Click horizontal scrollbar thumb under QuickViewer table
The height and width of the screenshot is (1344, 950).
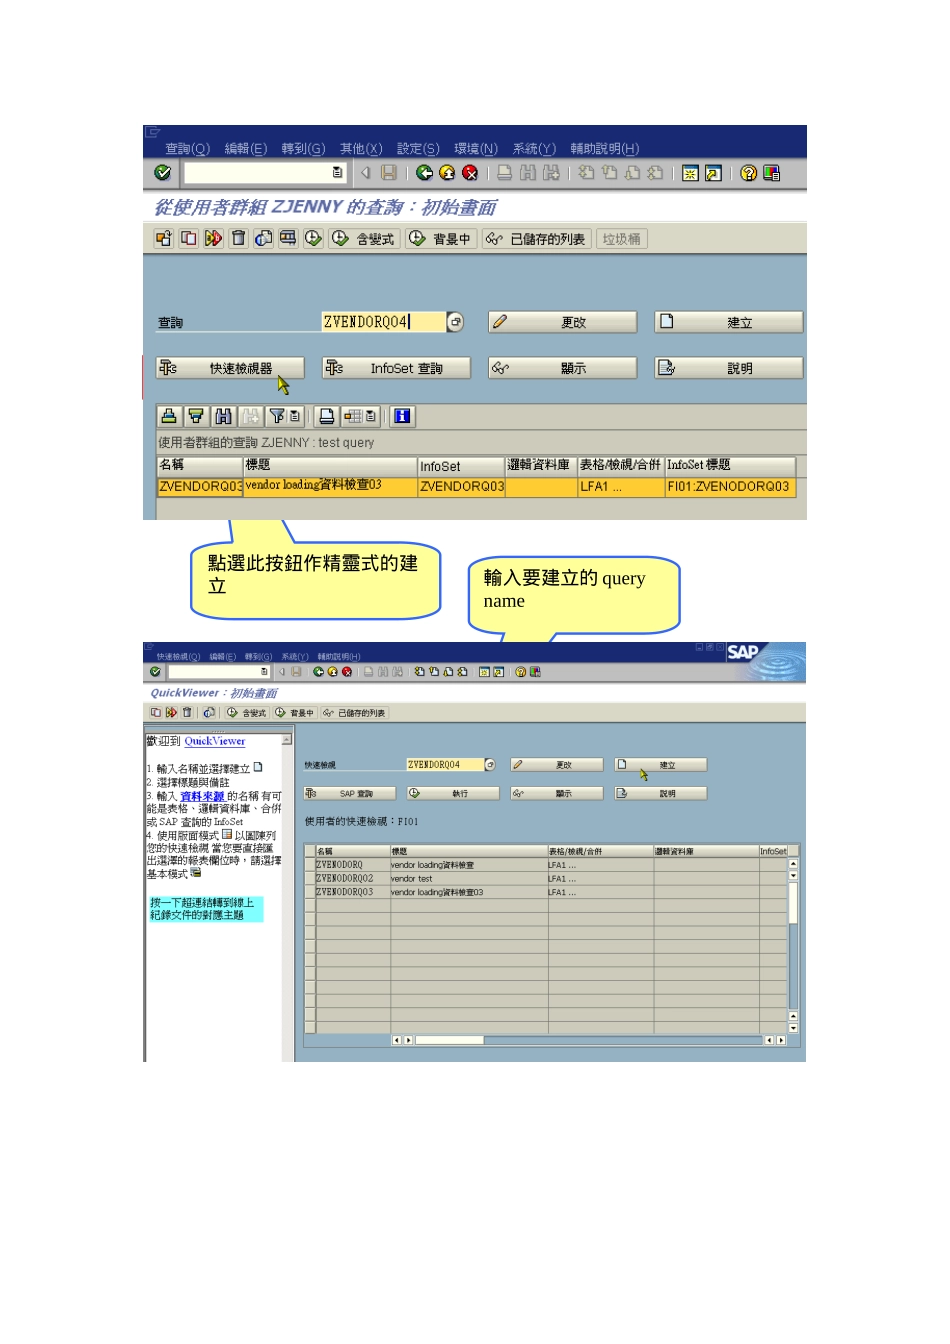(449, 1040)
